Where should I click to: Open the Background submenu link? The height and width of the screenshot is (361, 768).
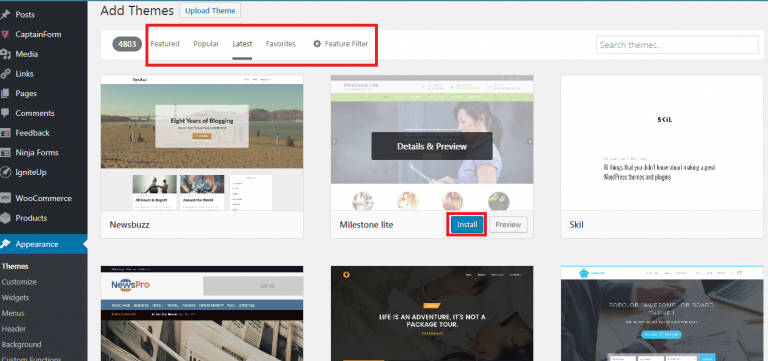[22, 345]
